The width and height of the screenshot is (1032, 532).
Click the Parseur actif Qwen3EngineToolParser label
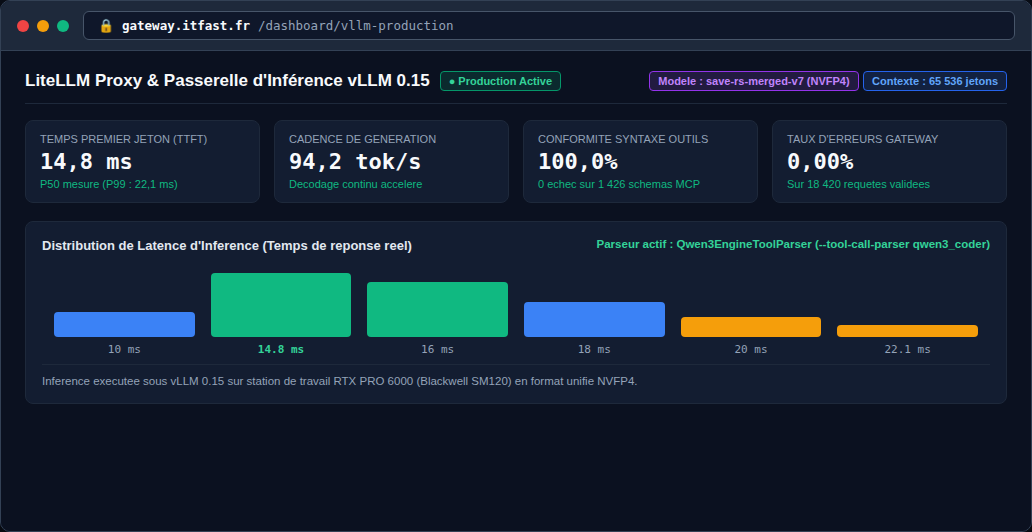click(793, 244)
